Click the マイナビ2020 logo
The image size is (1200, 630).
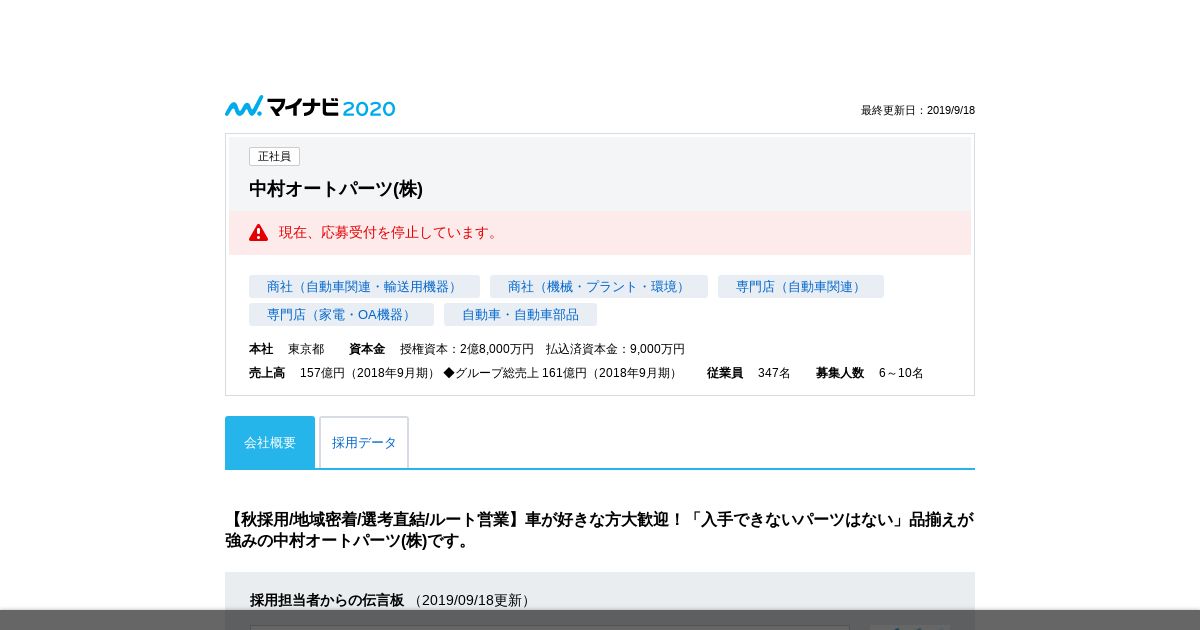310,107
